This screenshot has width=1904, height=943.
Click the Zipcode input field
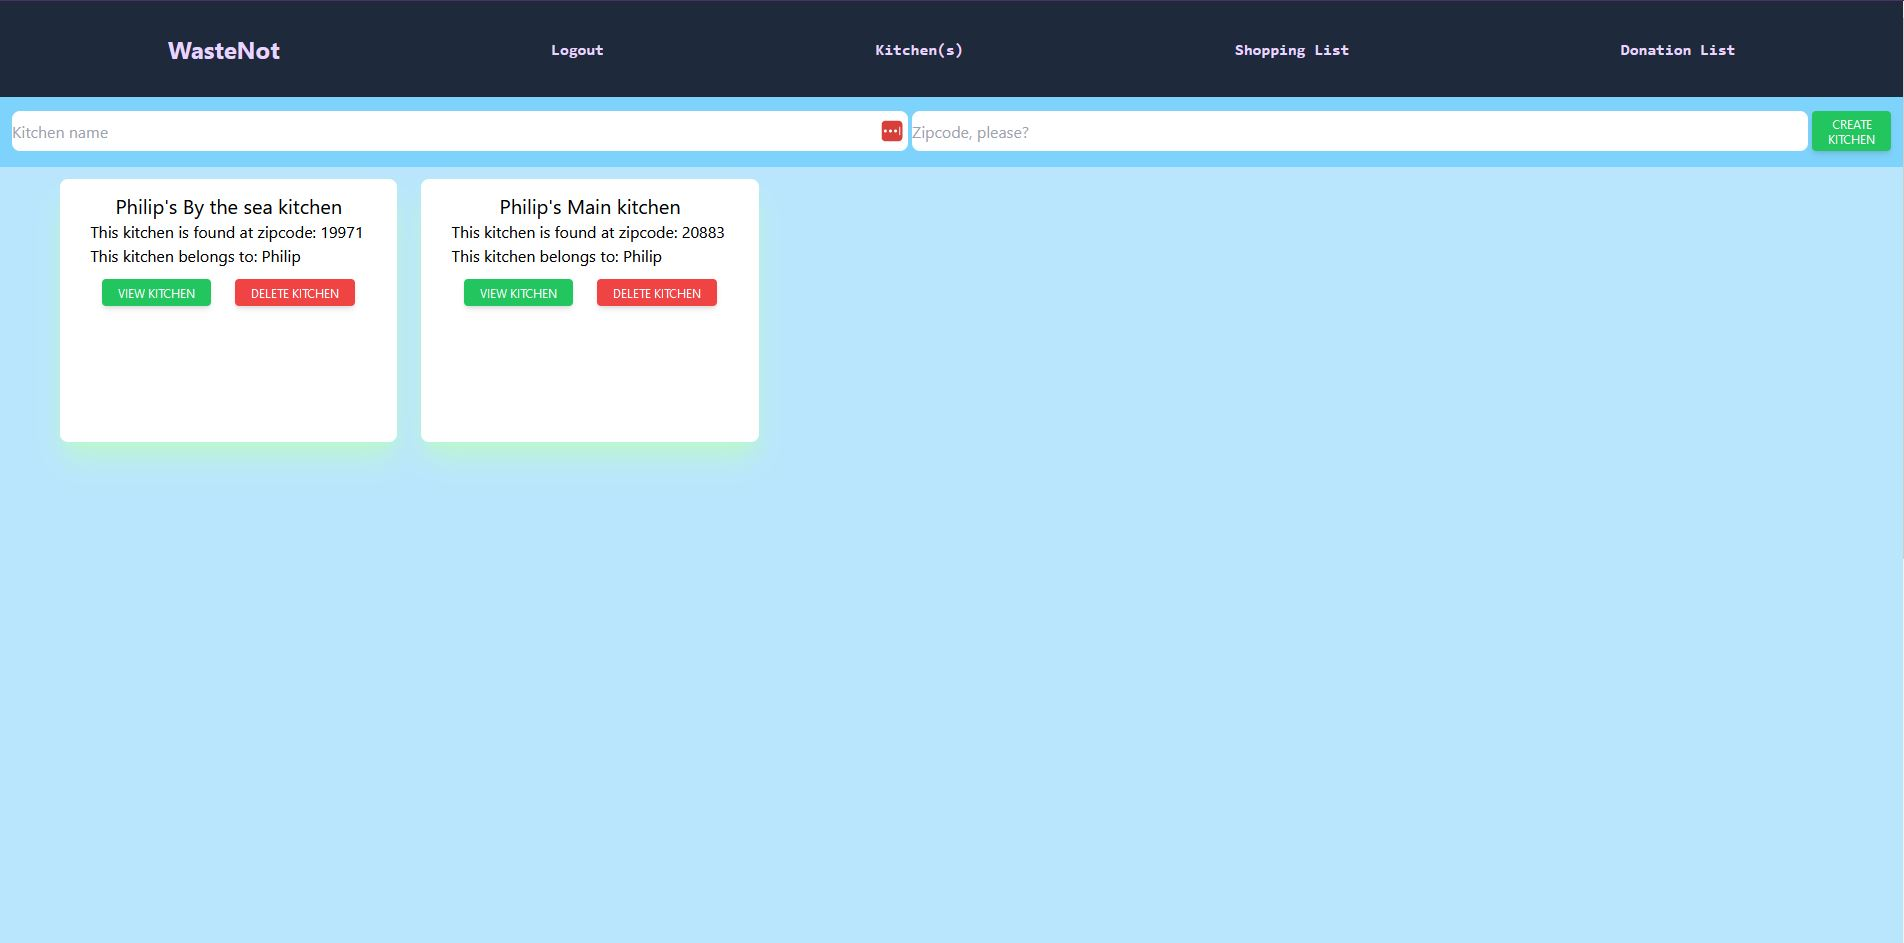click(x=1358, y=132)
